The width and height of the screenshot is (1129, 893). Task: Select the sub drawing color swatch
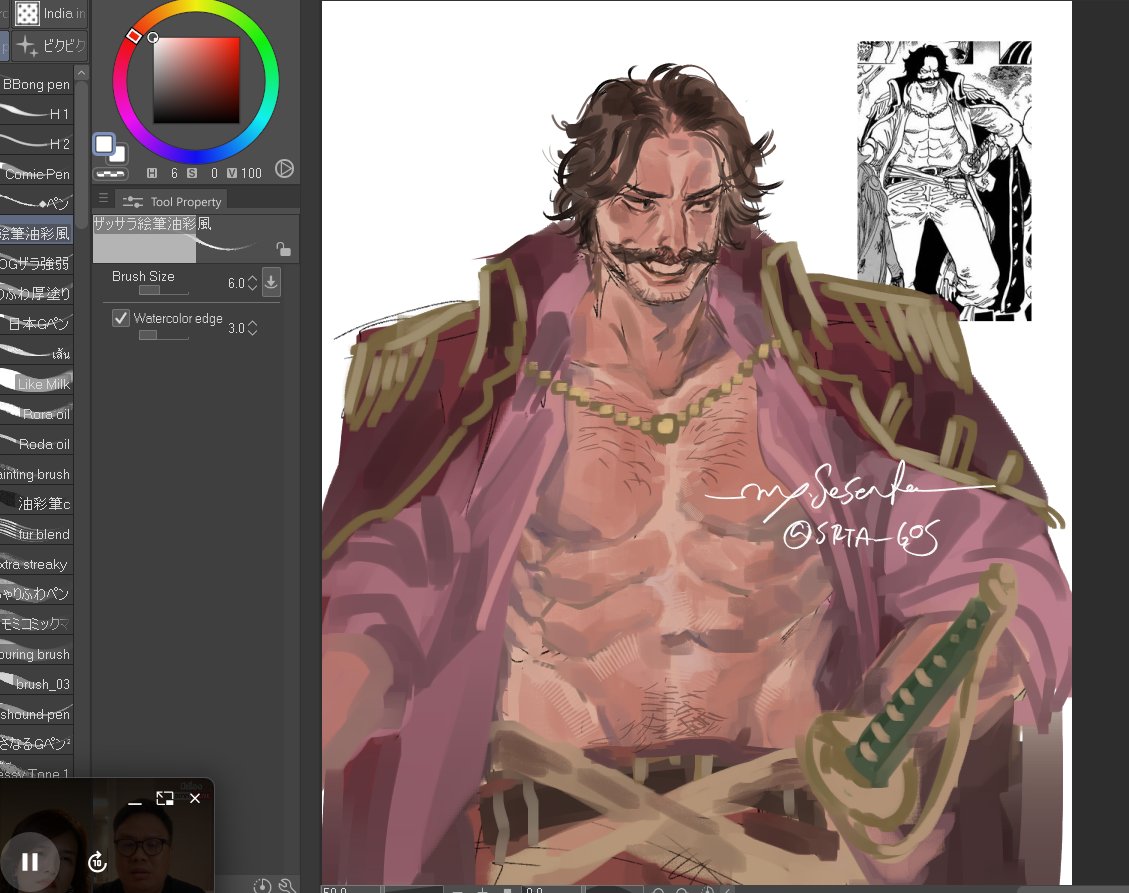[x=119, y=155]
